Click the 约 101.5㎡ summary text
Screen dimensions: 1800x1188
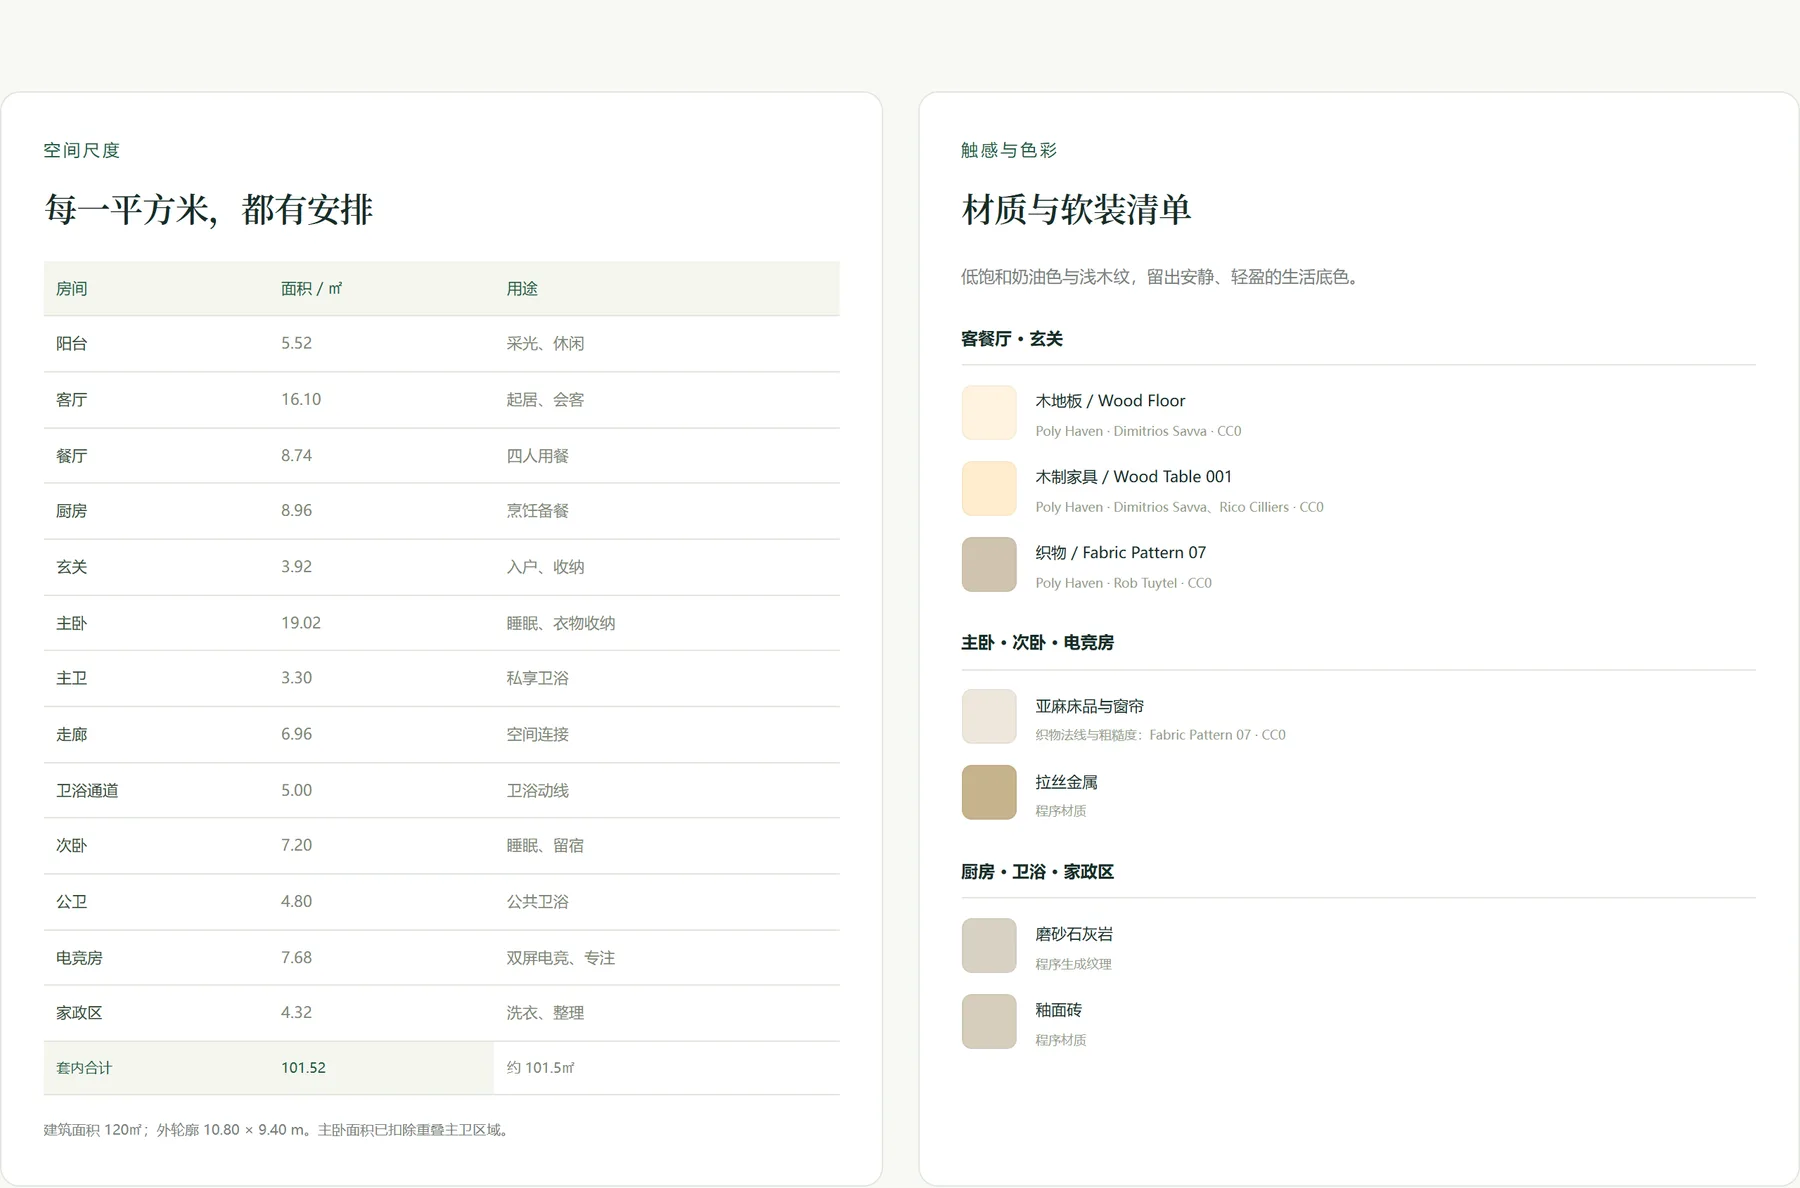pos(541,1068)
